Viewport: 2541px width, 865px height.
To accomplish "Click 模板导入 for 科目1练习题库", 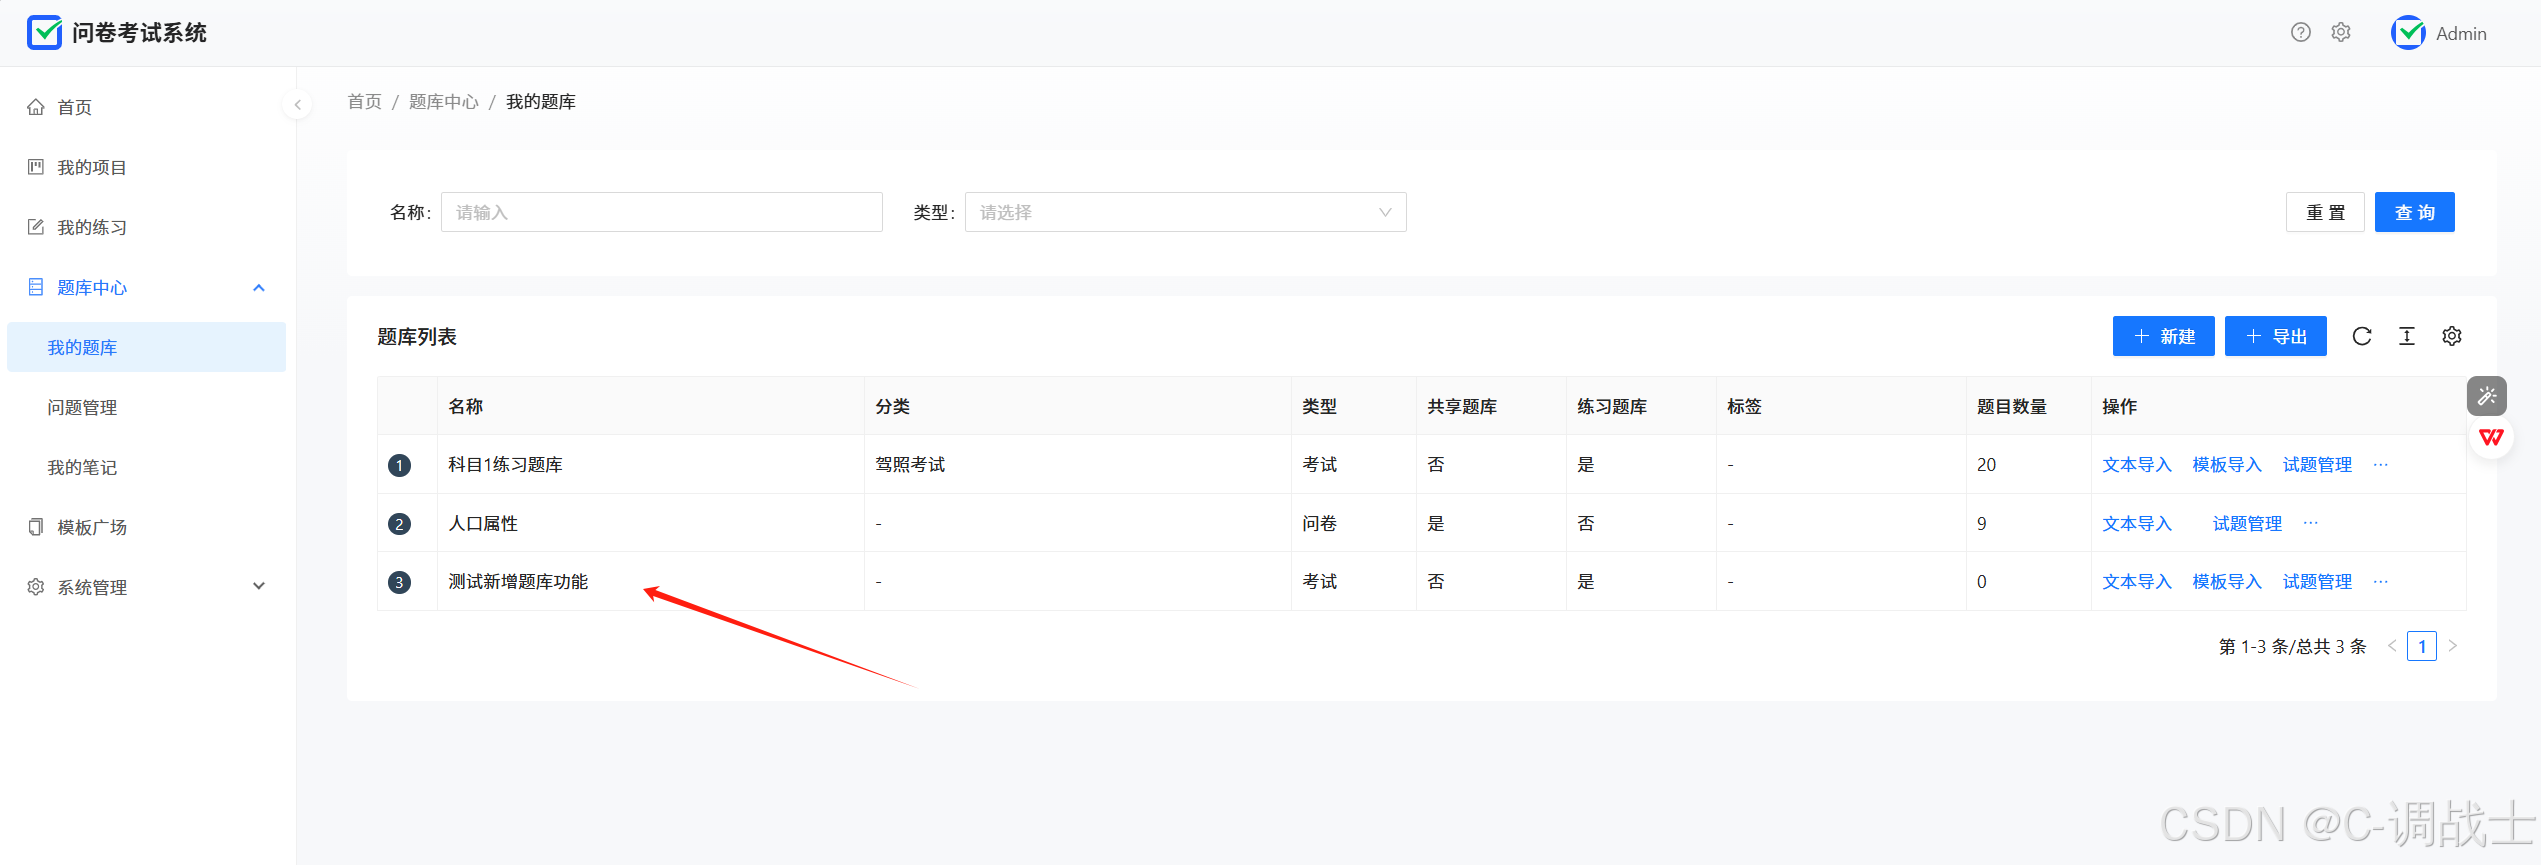I will 2227,464.
